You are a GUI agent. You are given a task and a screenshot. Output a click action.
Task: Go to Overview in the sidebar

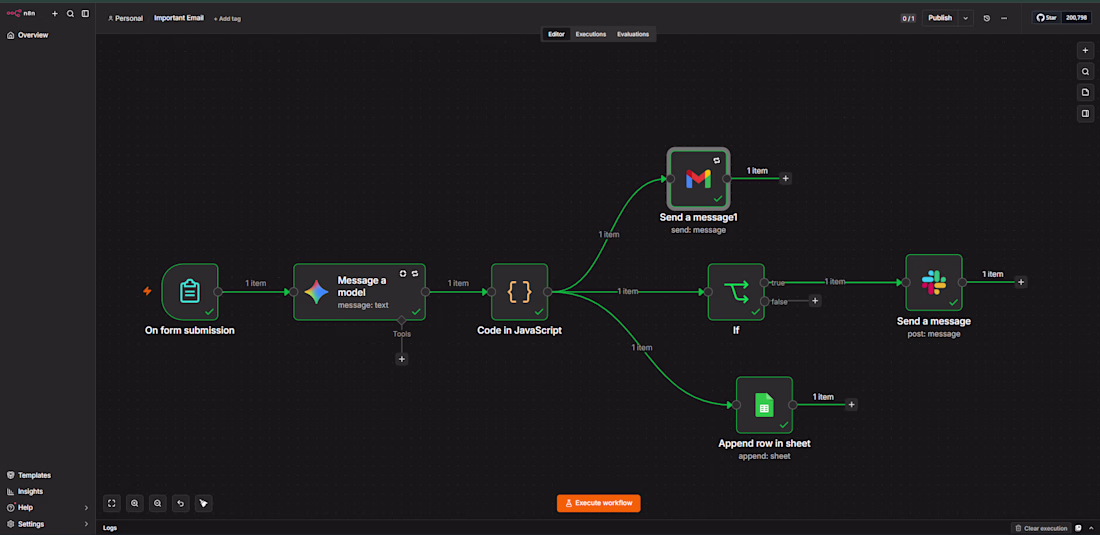[28, 35]
